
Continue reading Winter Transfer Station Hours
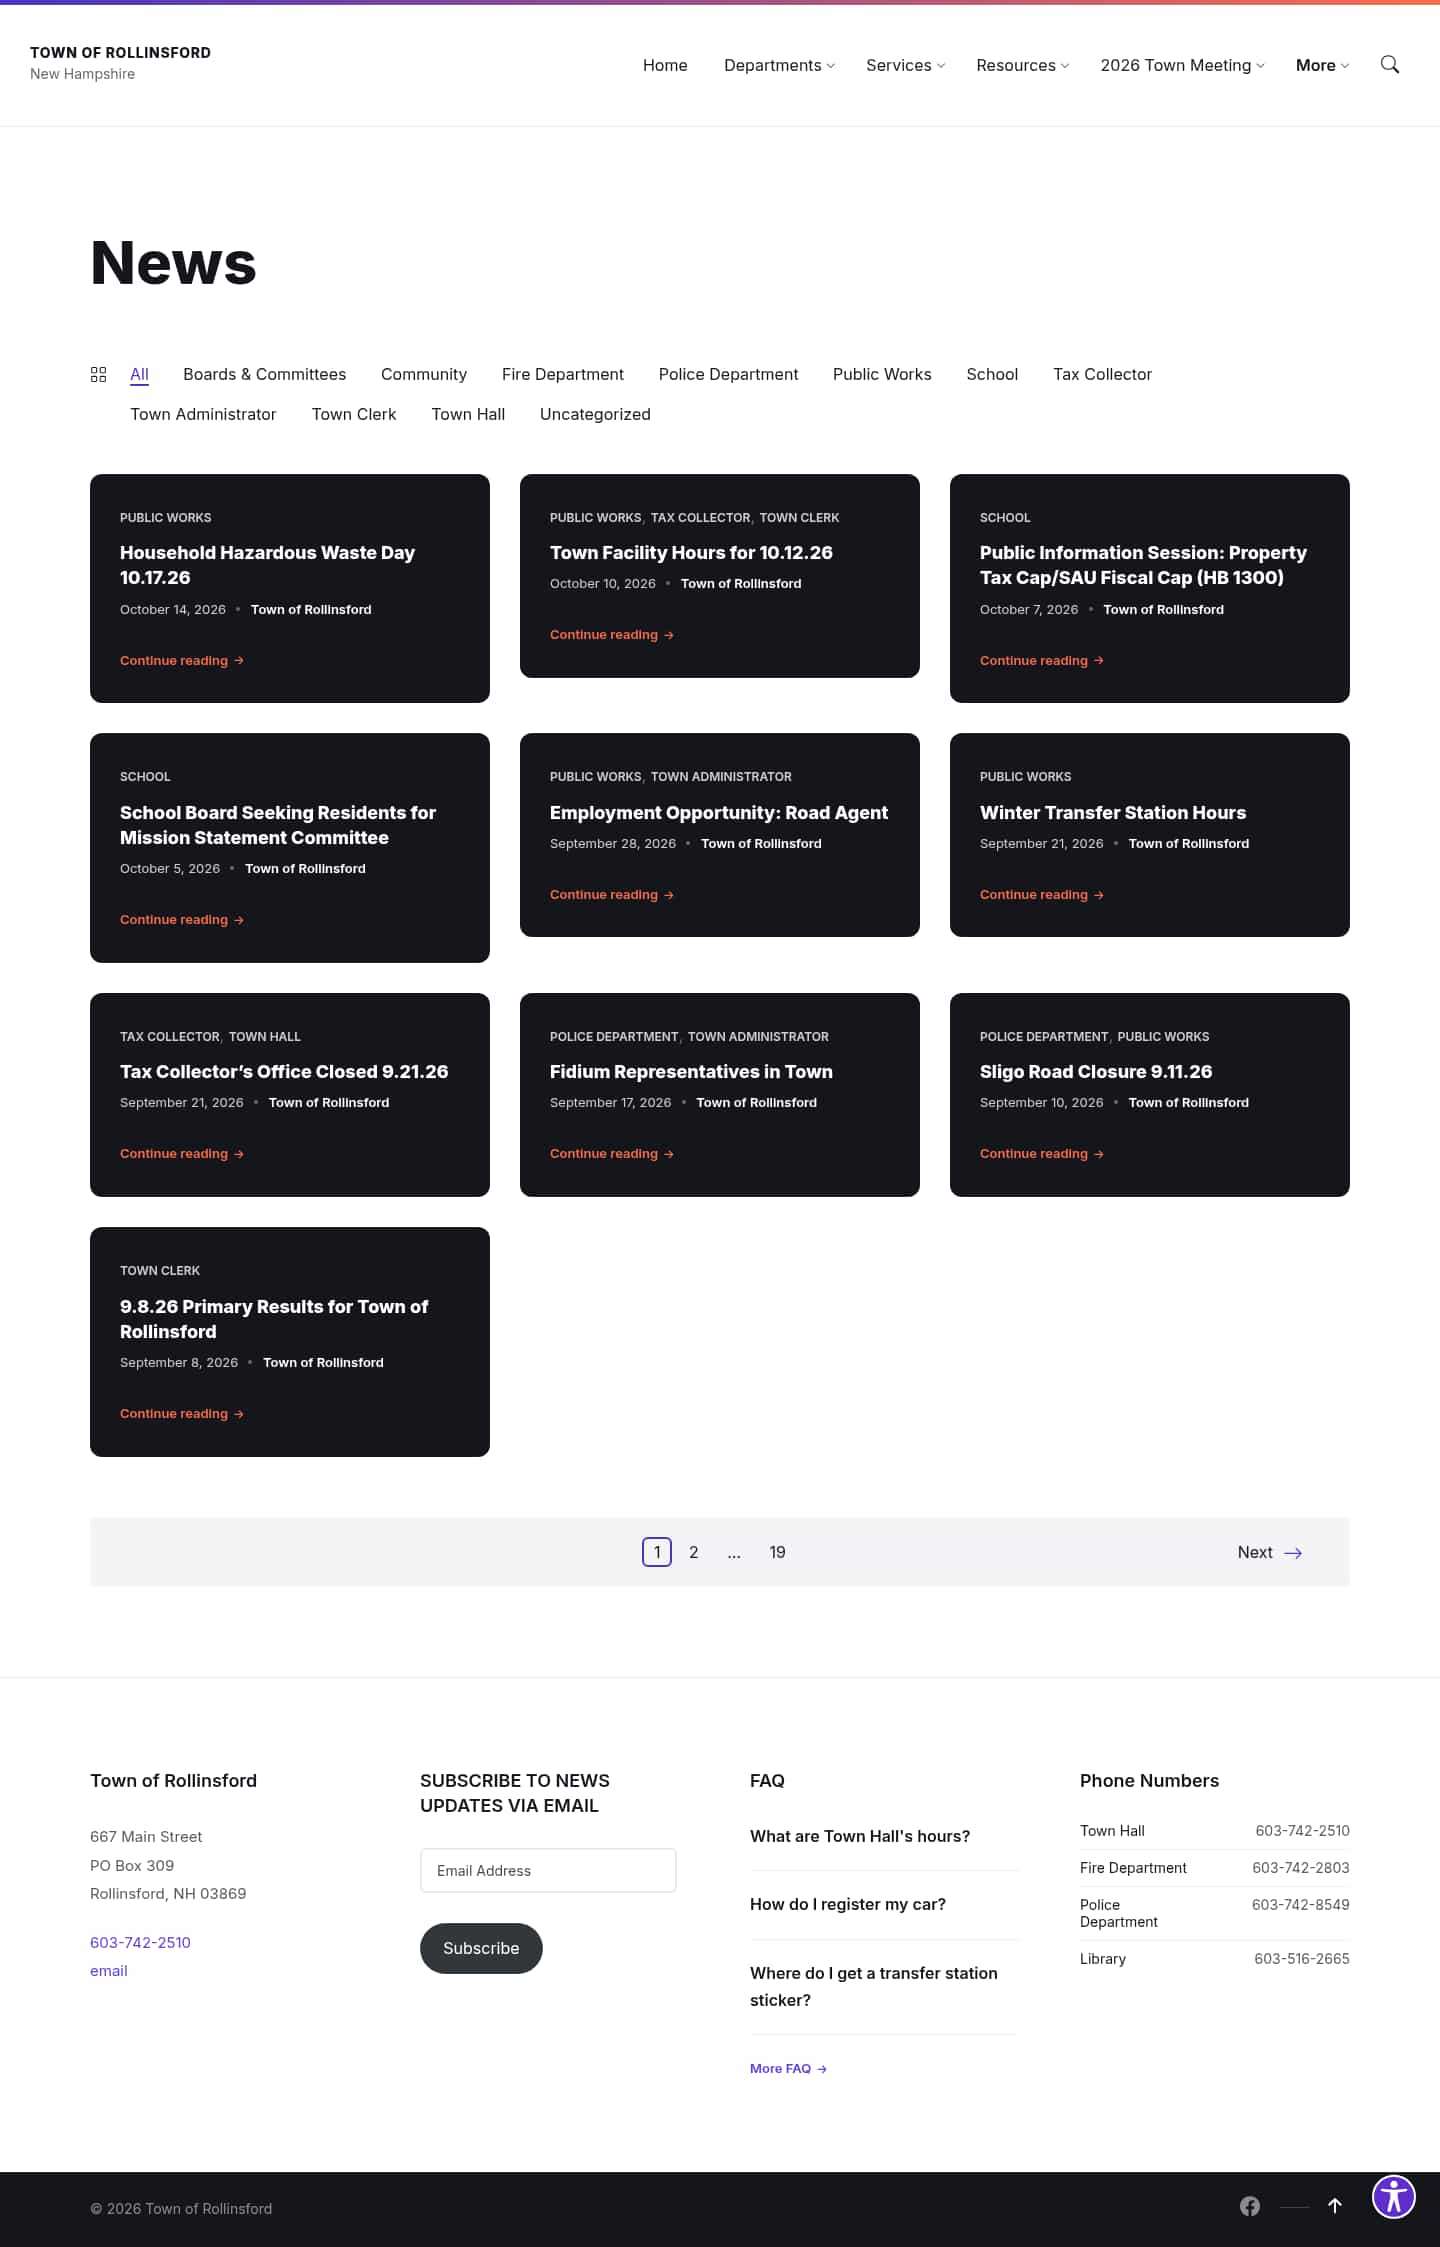[x=1042, y=895]
